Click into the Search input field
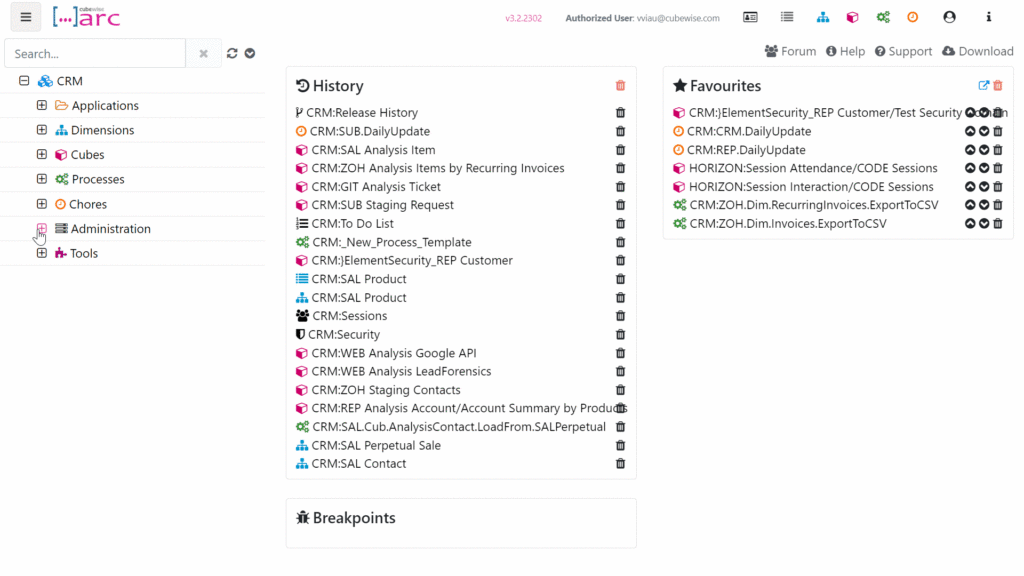This screenshot has width=1024, height=576. click(95, 53)
